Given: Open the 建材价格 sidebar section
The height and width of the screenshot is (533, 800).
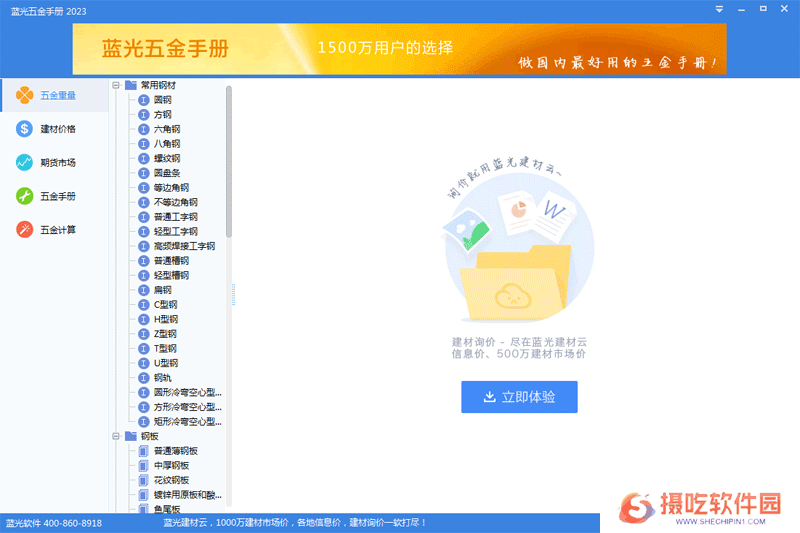Looking at the screenshot, I should tap(55, 129).
